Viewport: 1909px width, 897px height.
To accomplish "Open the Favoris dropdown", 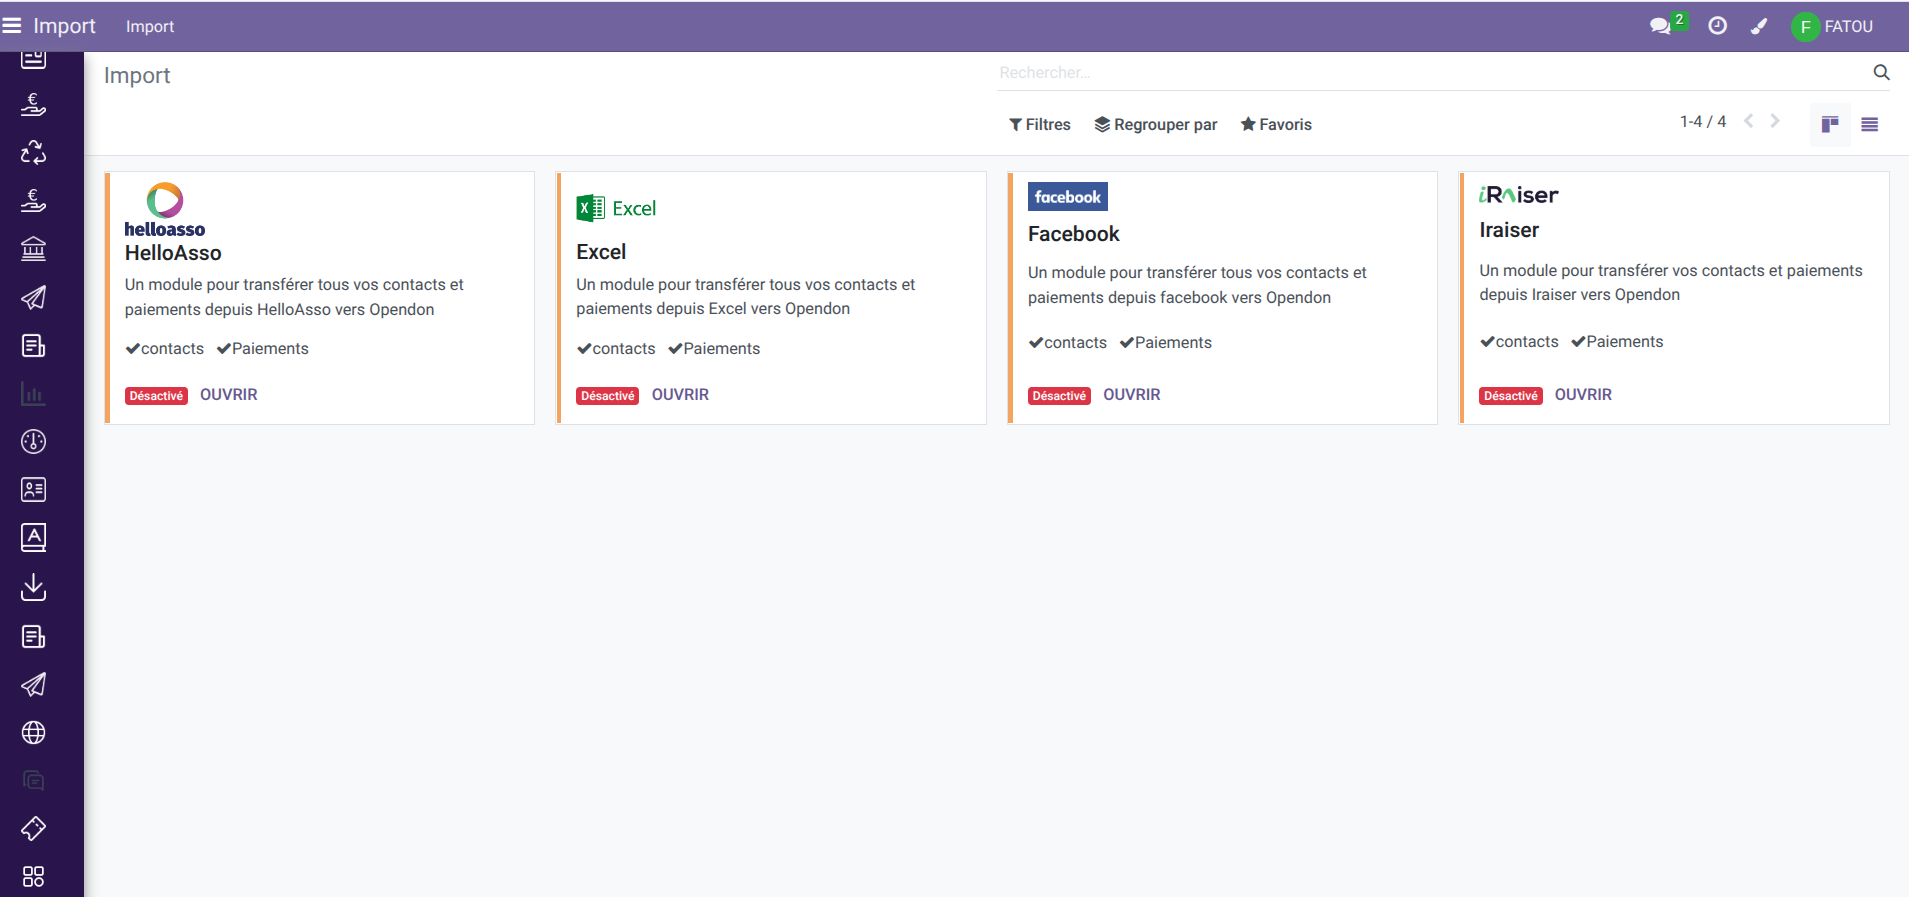I will [x=1276, y=124].
